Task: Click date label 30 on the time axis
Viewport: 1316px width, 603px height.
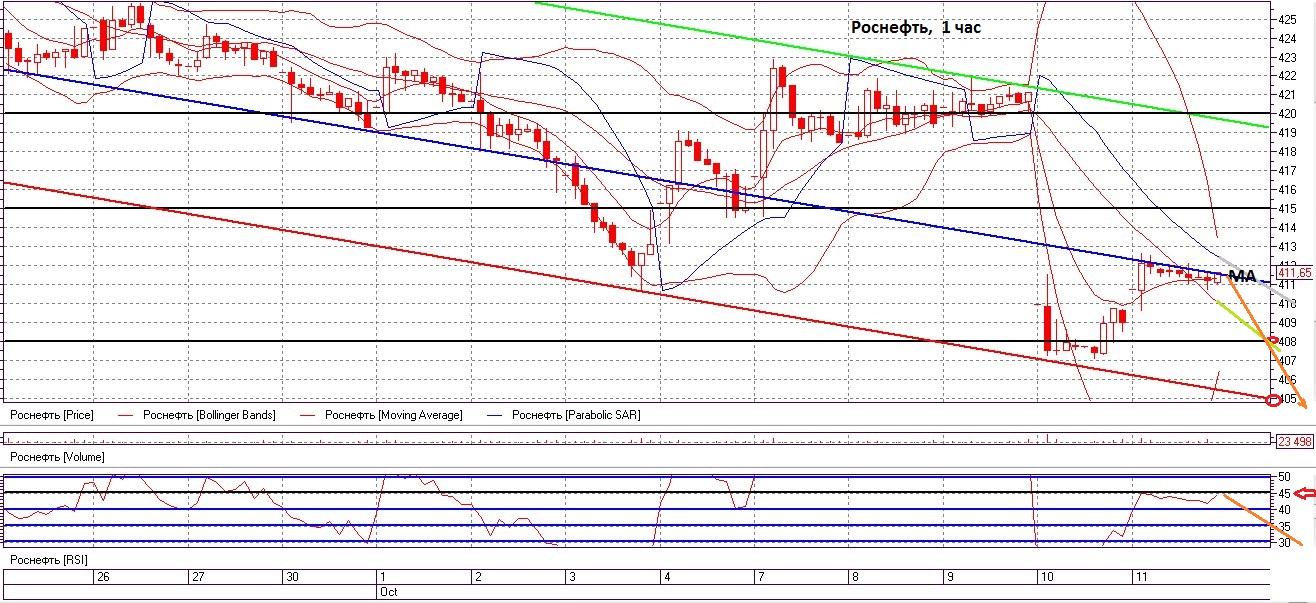Action: pyautogui.click(x=292, y=577)
